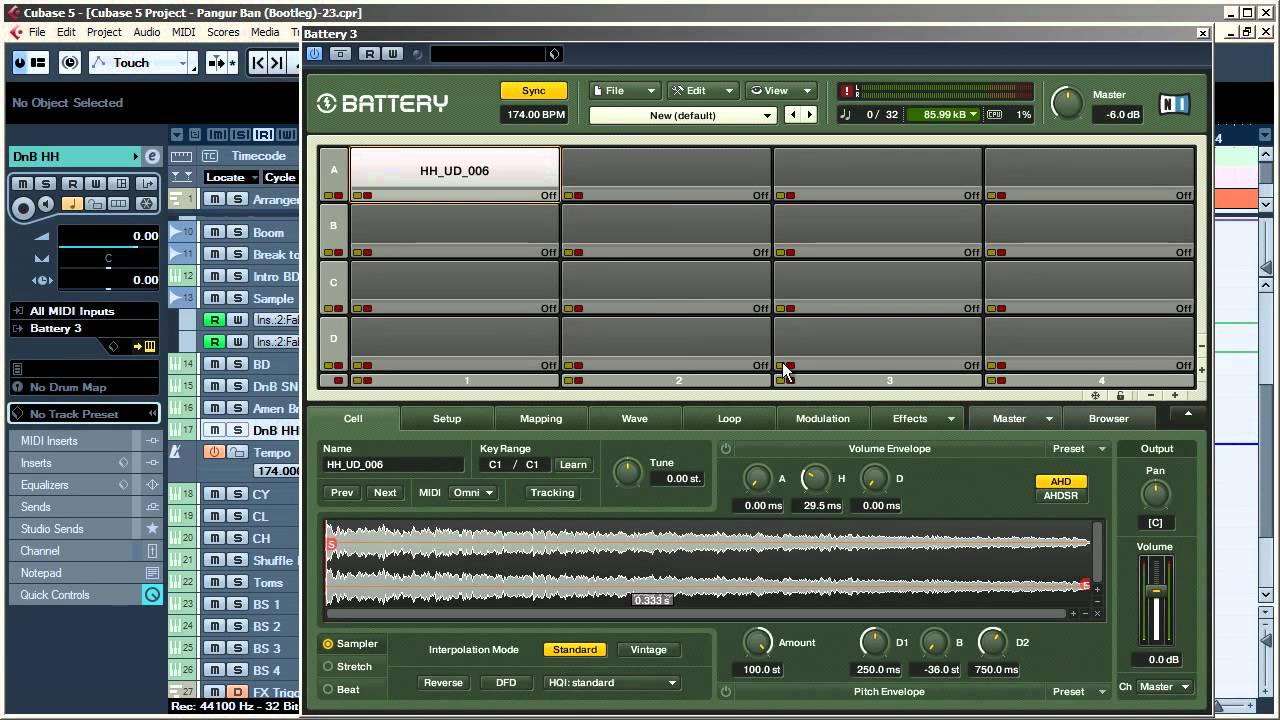The width and height of the screenshot is (1280, 720).
Task: Switch to the Cell tab
Action: pos(353,419)
